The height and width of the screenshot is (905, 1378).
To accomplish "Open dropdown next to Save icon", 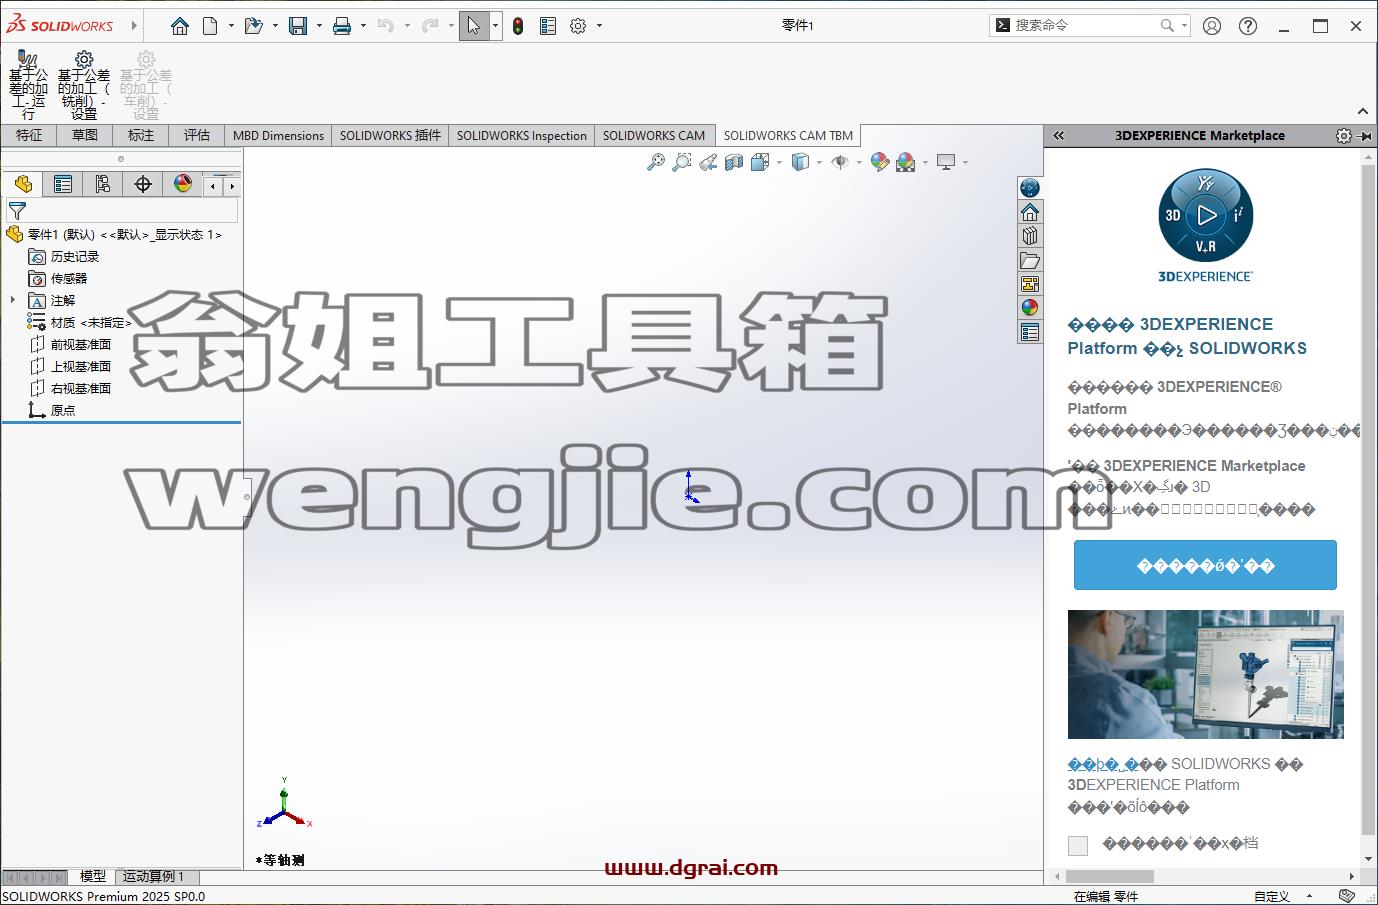I will click(x=319, y=26).
